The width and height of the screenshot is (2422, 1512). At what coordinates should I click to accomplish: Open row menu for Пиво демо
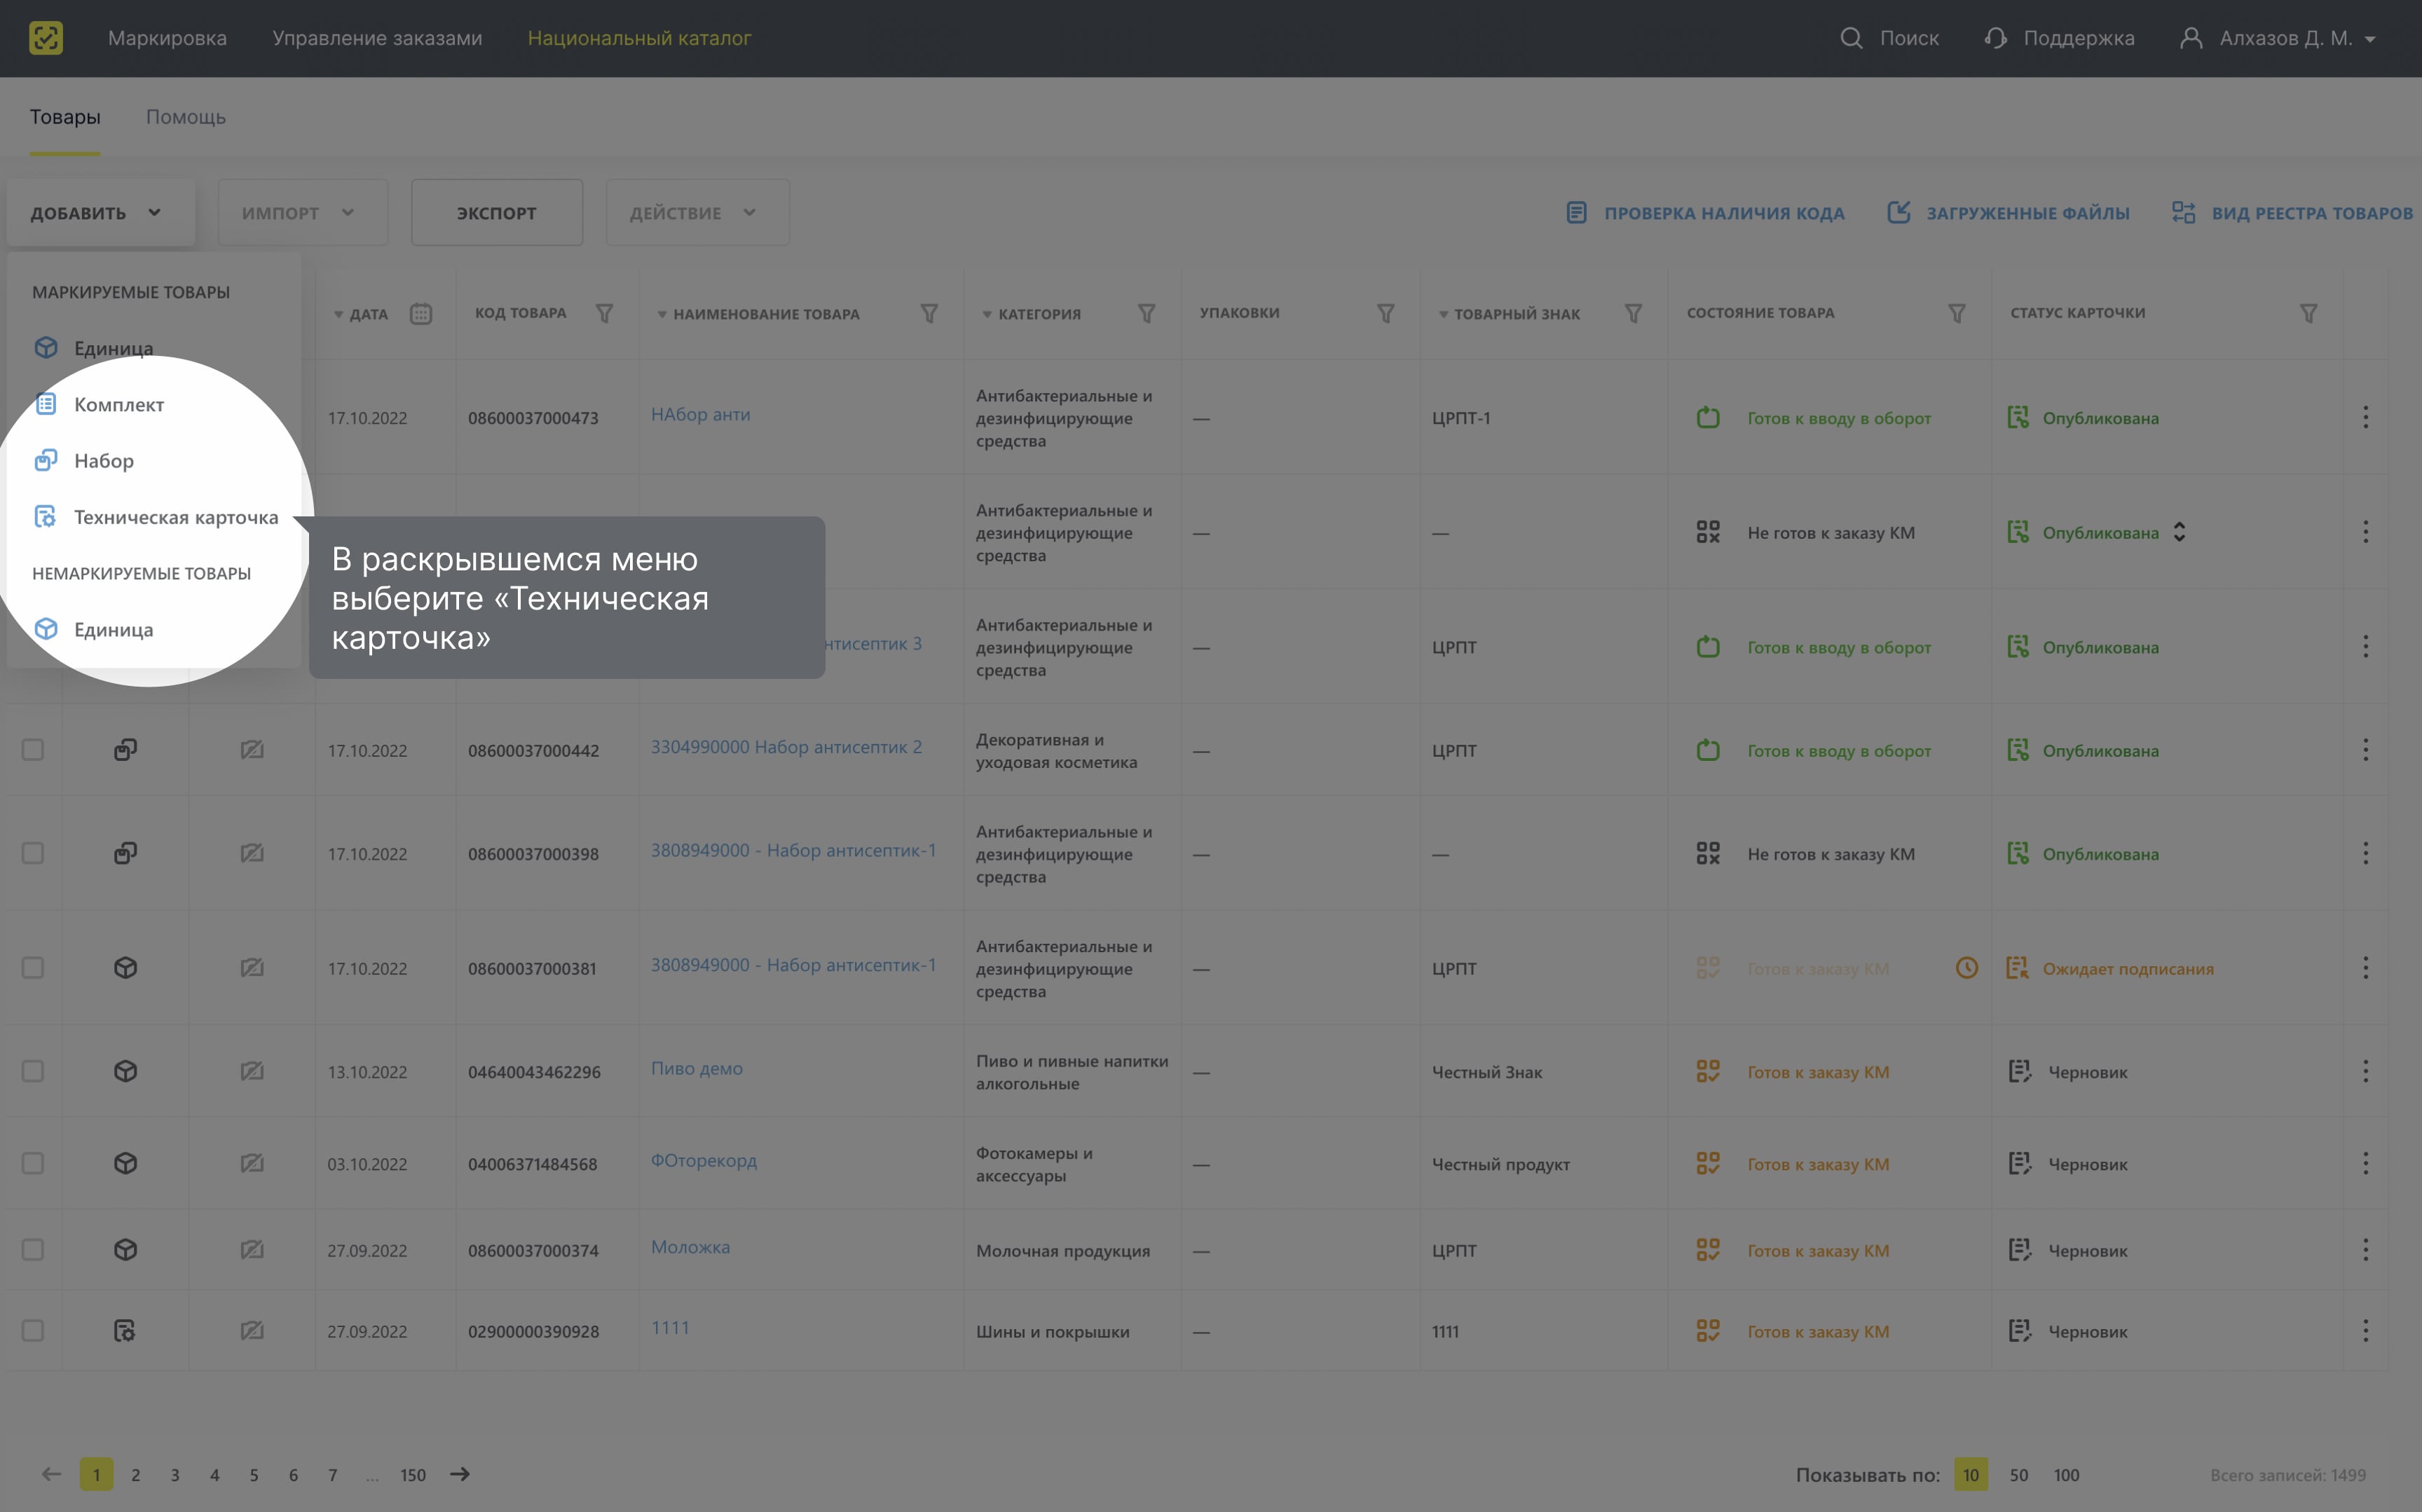click(x=2365, y=1071)
